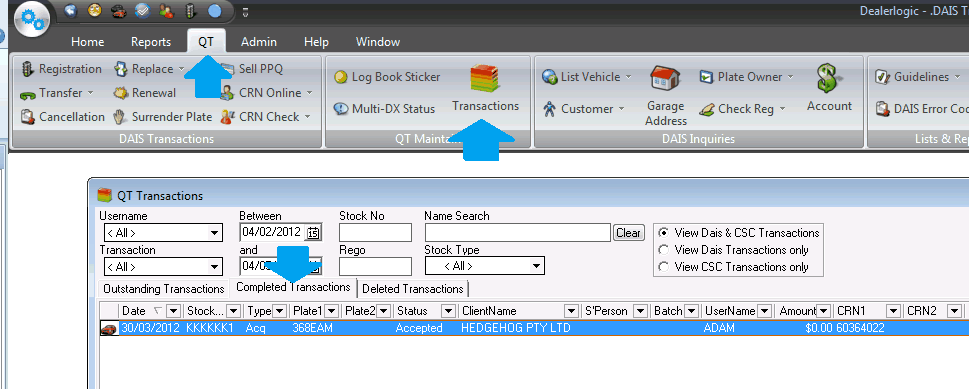Image resolution: width=969 pixels, height=389 pixels.
Task: Select View Dais & CSC Transactions
Action: click(664, 233)
